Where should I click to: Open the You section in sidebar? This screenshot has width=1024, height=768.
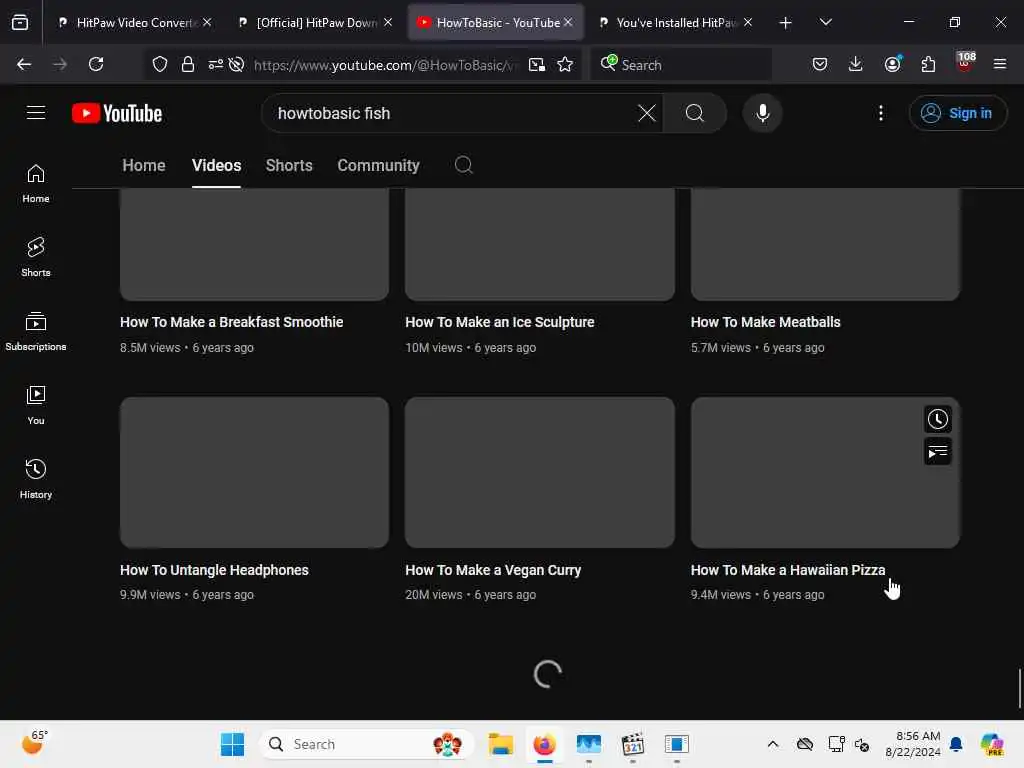36,406
